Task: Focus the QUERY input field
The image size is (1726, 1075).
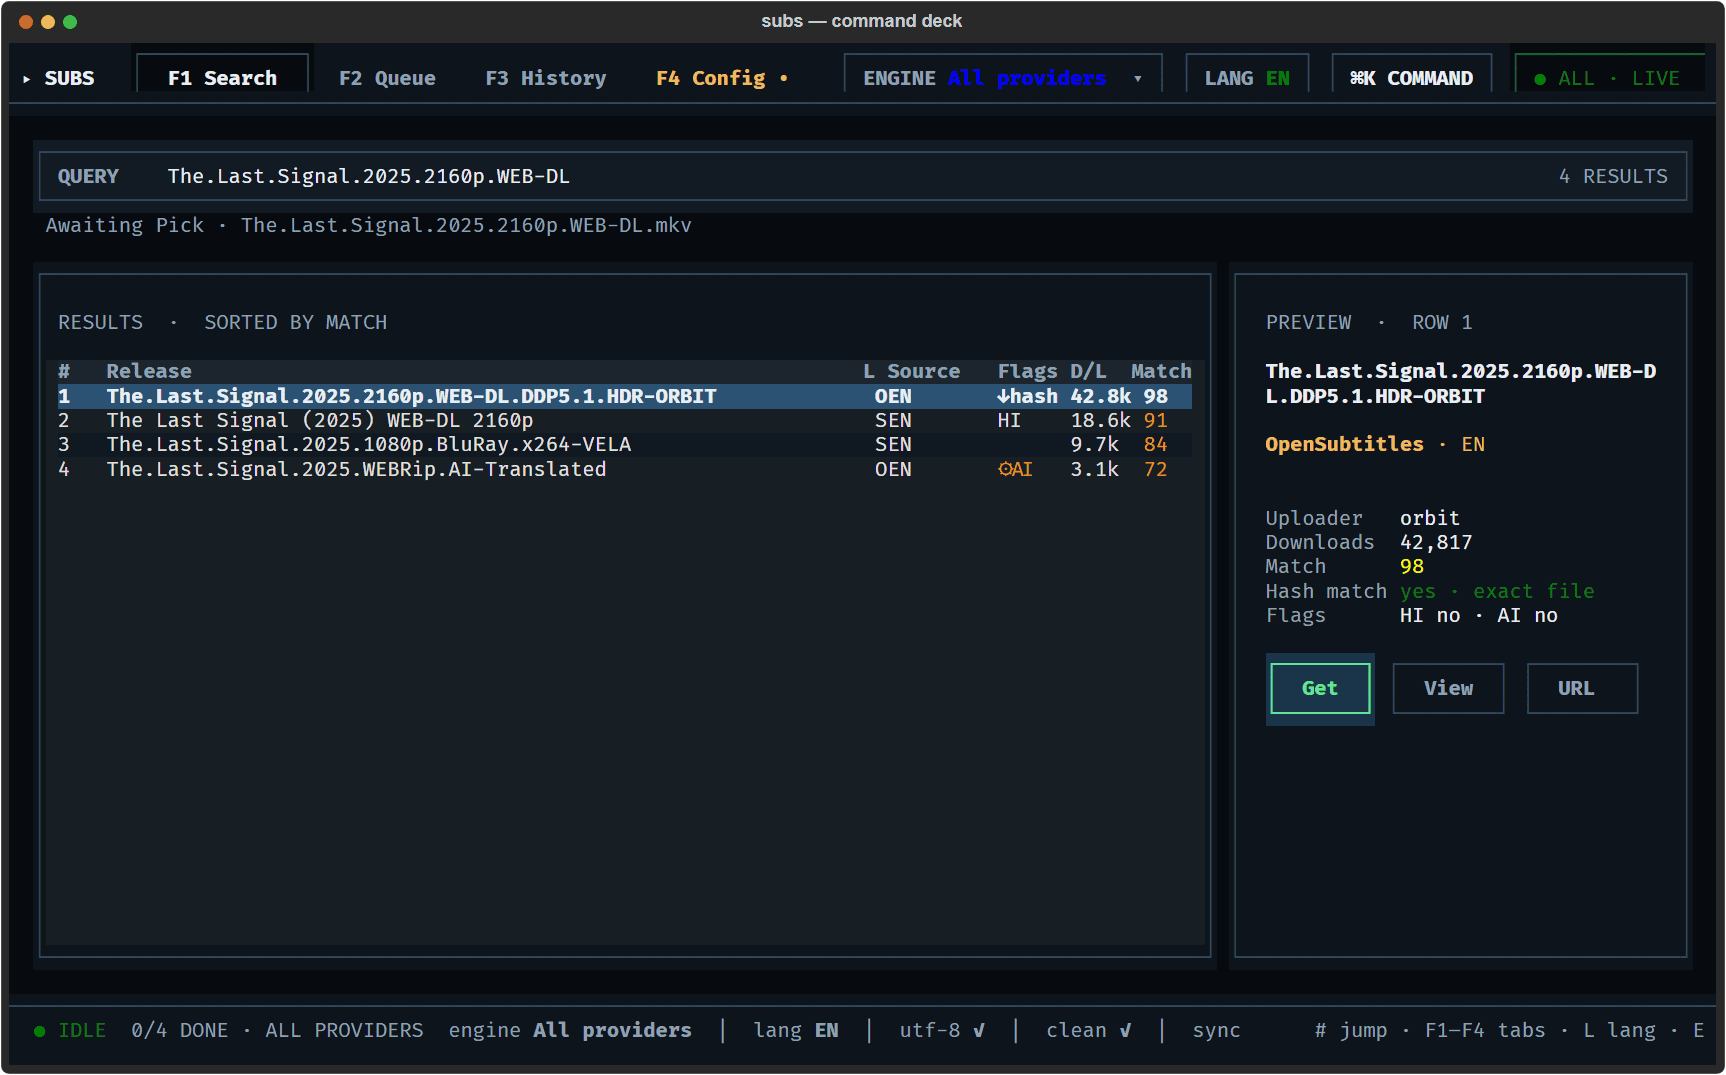Action: point(863,176)
